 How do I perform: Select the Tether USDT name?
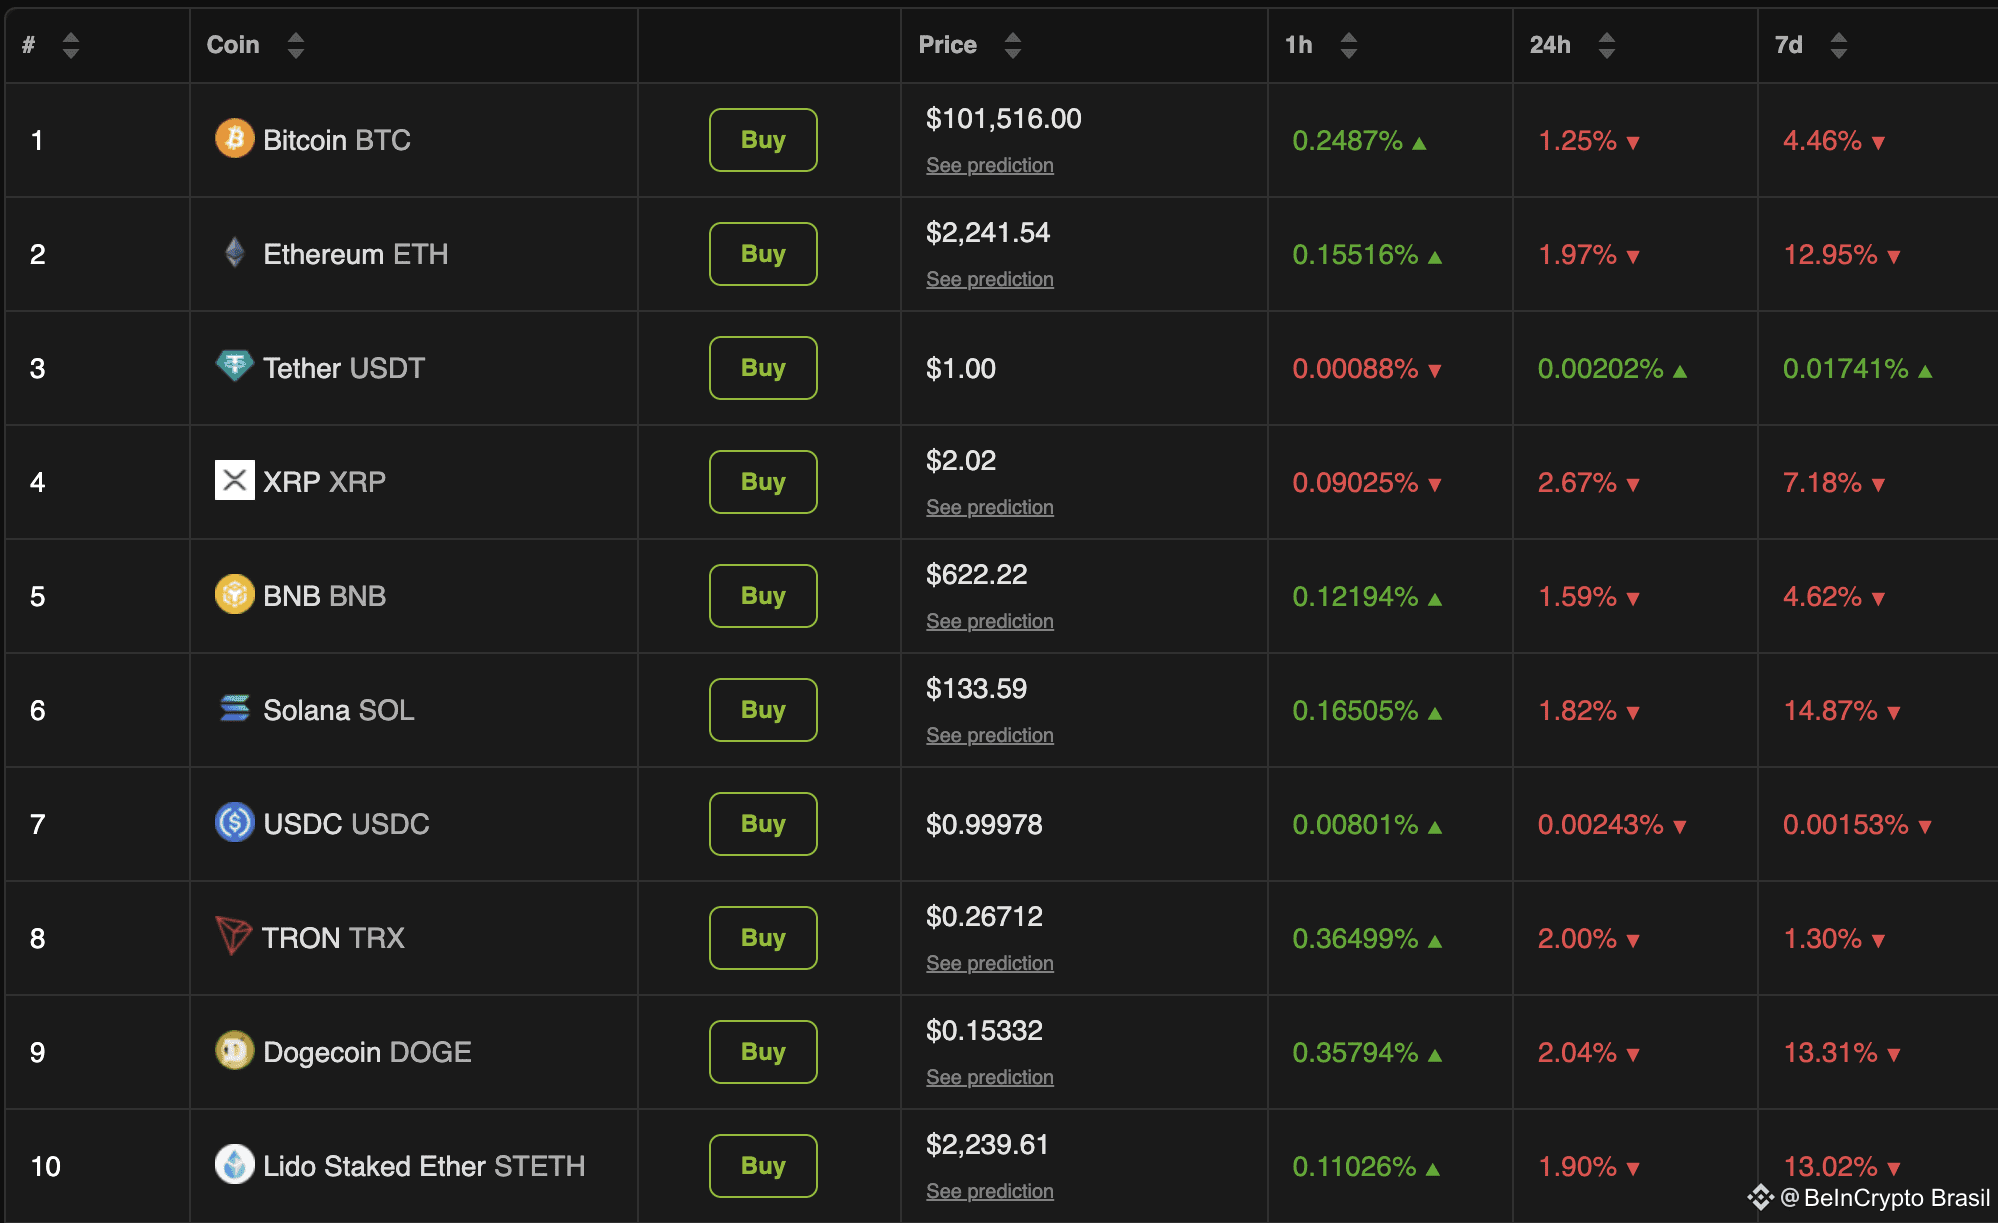[x=344, y=368]
